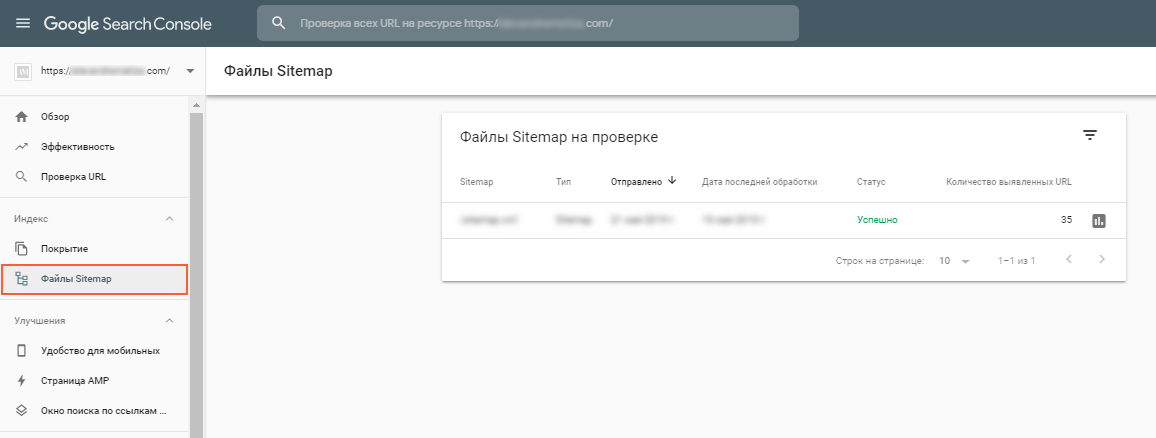Go to next page of sitemaps
Viewport: 1156px width, 438px height.
[1101, 260]
